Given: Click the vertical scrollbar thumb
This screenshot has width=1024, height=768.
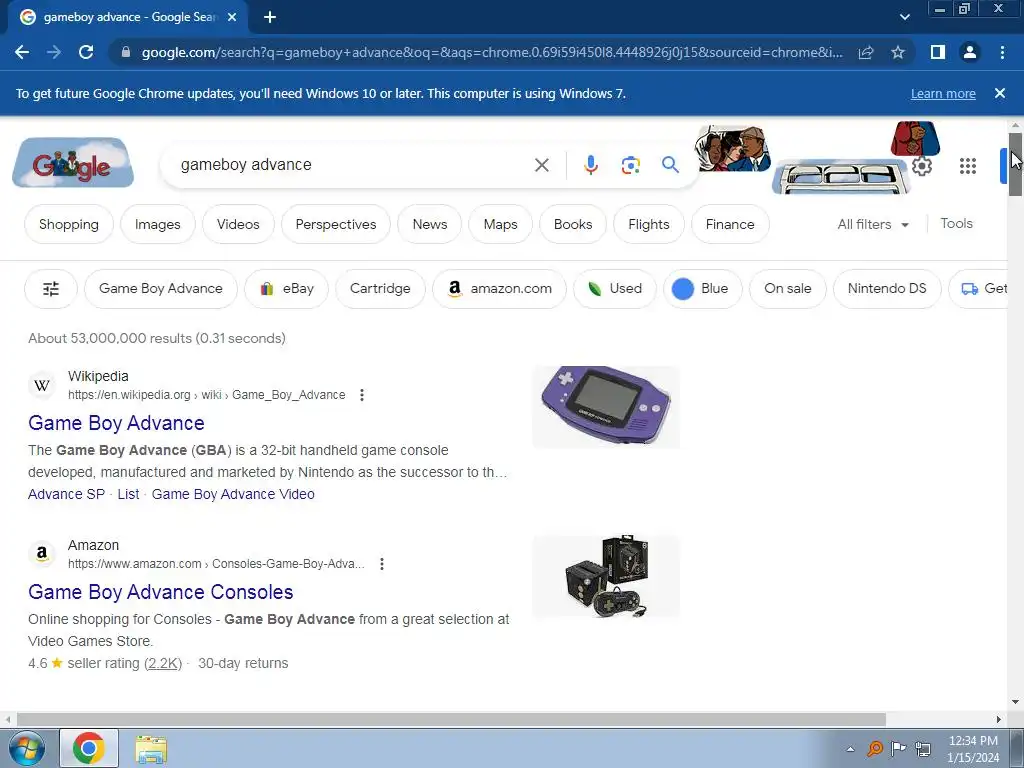Looking at the screenshot, I should coord(1015,163).
